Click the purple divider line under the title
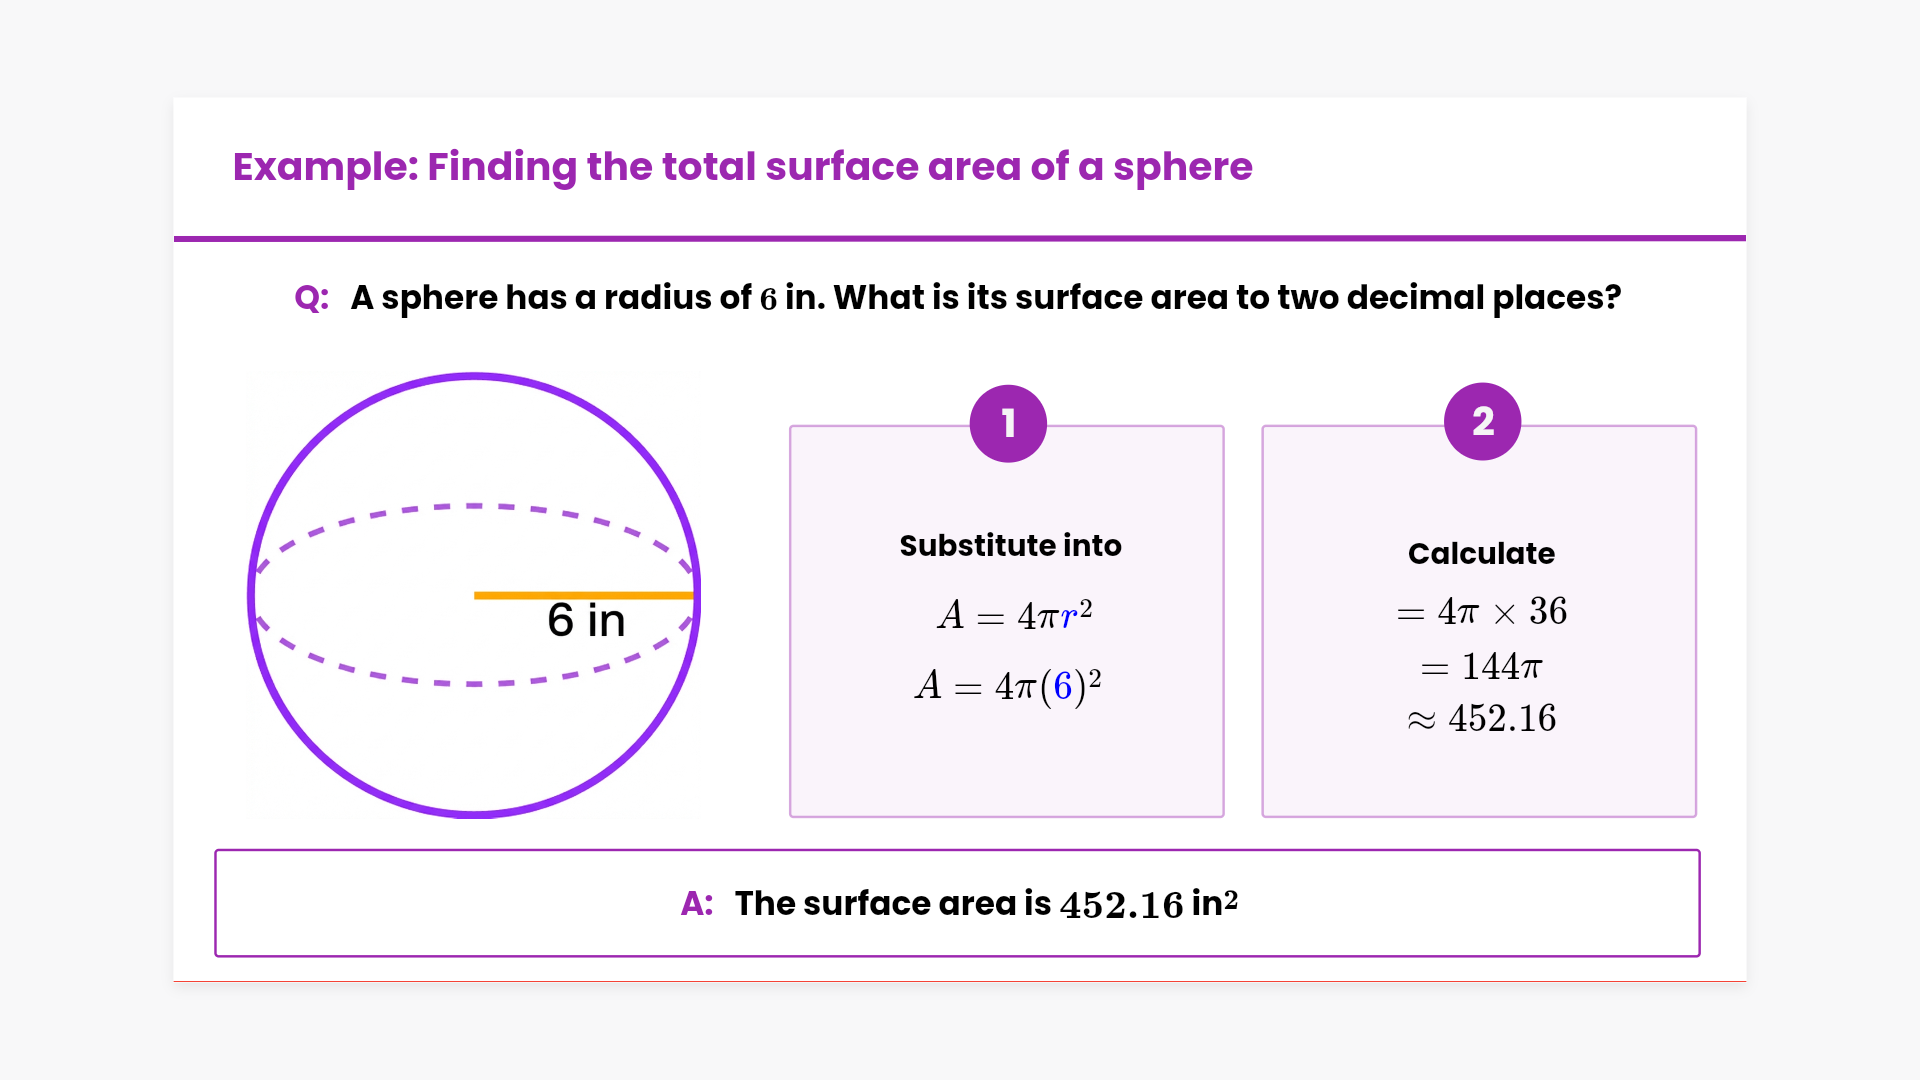 click(x=960, y=238)
